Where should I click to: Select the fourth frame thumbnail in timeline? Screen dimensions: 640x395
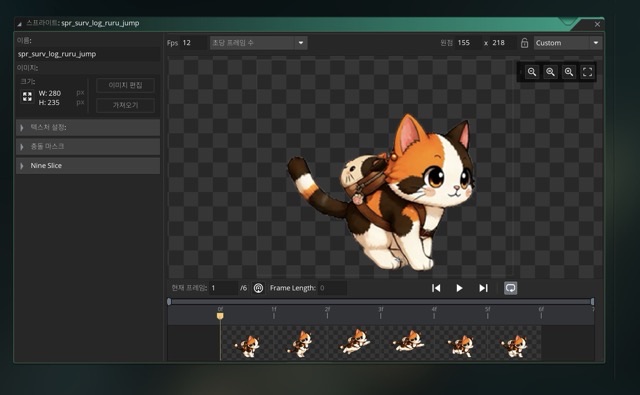(x=407, y=343)
